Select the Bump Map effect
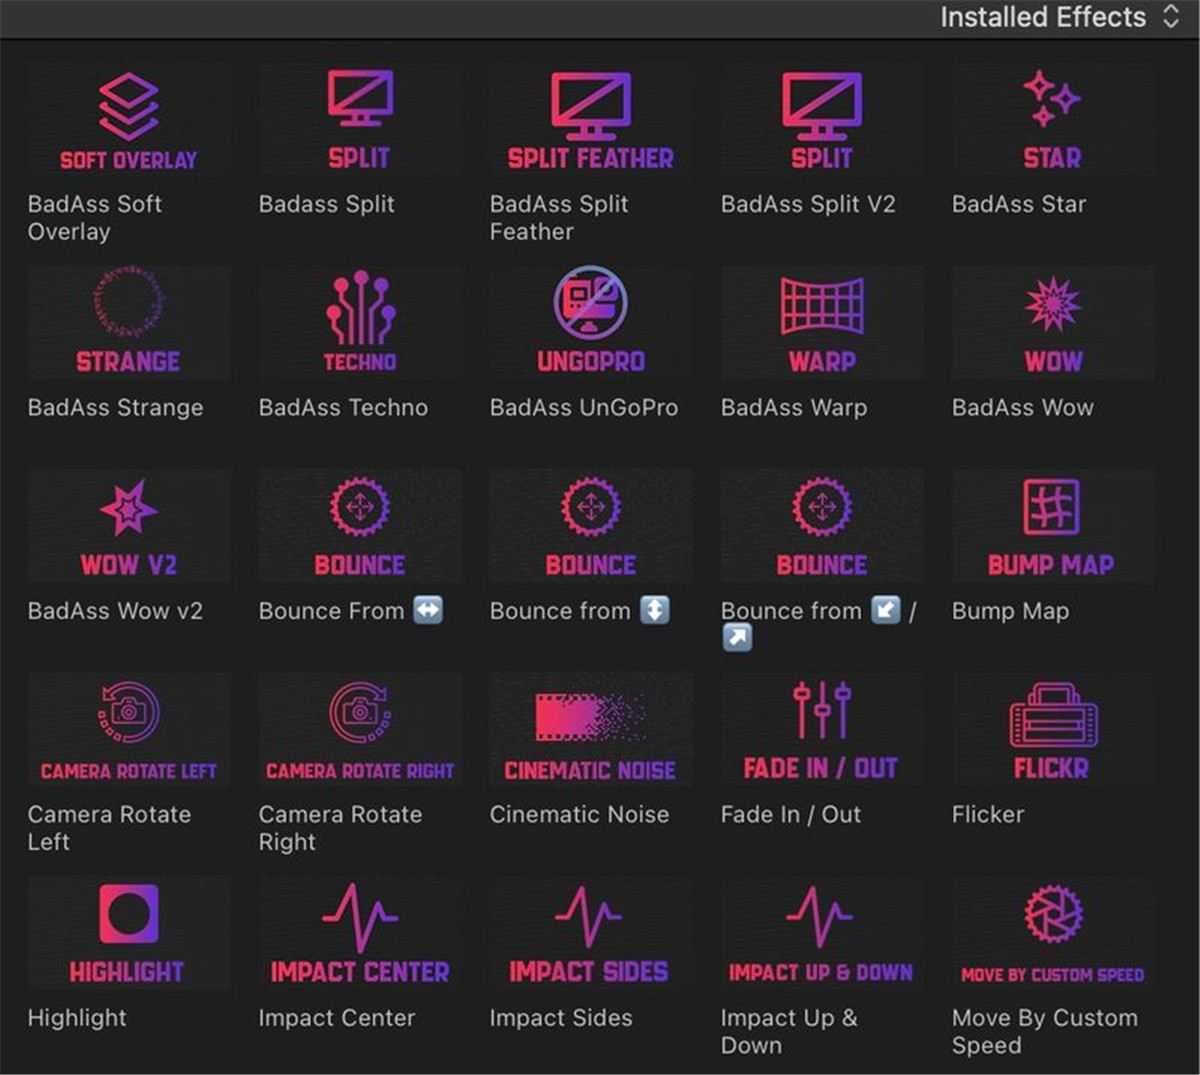The image size is (1200, 1075). coord(1052,526)
